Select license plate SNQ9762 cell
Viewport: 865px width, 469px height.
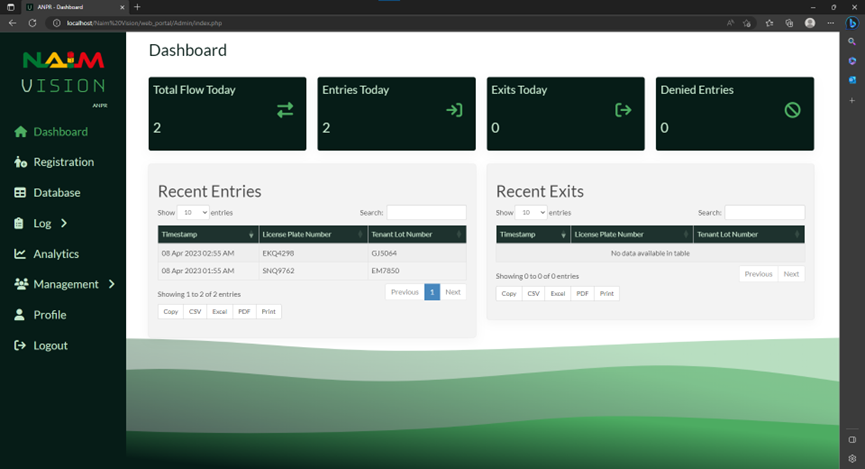click(x=313, y=271)
